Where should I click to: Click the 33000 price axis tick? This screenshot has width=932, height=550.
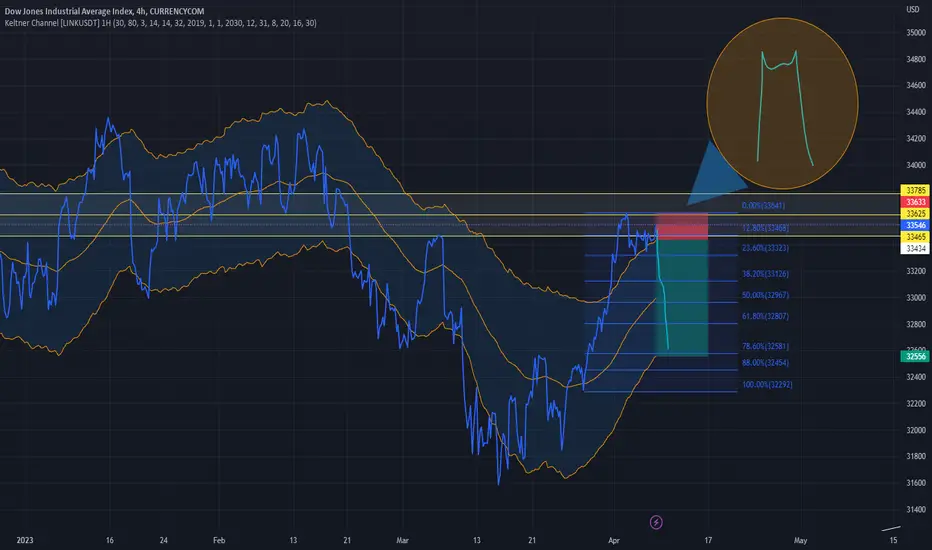915,298
